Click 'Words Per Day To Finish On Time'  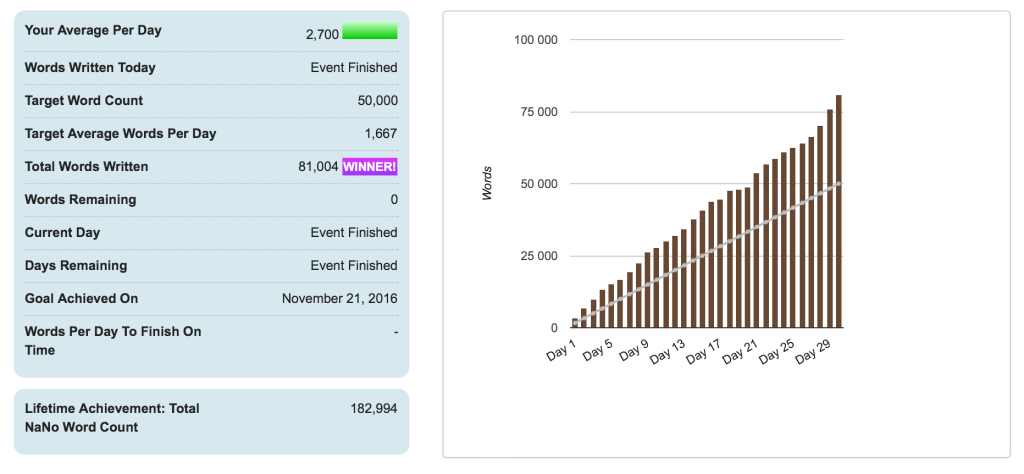click(x=113, y=341)
